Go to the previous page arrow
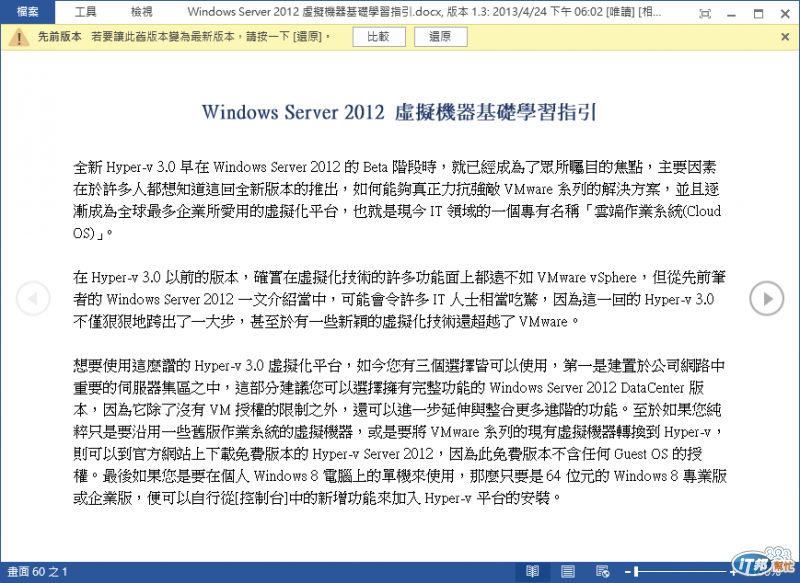This screenshot has width=800, height=583. pyautogui.click(x=33, y=298)
